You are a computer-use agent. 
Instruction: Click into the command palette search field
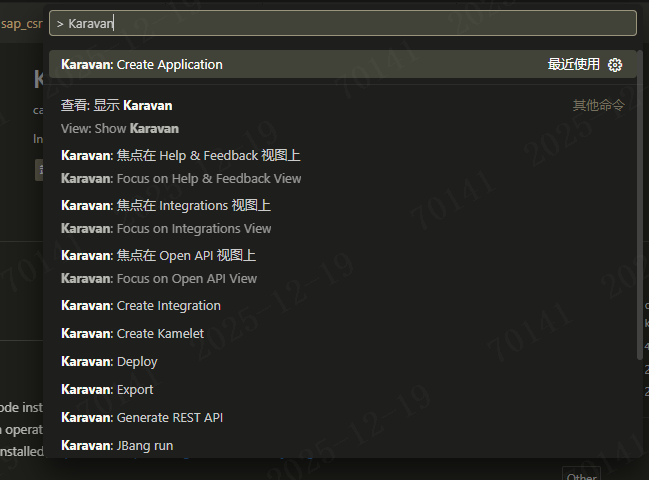click(x=340, y=22)
